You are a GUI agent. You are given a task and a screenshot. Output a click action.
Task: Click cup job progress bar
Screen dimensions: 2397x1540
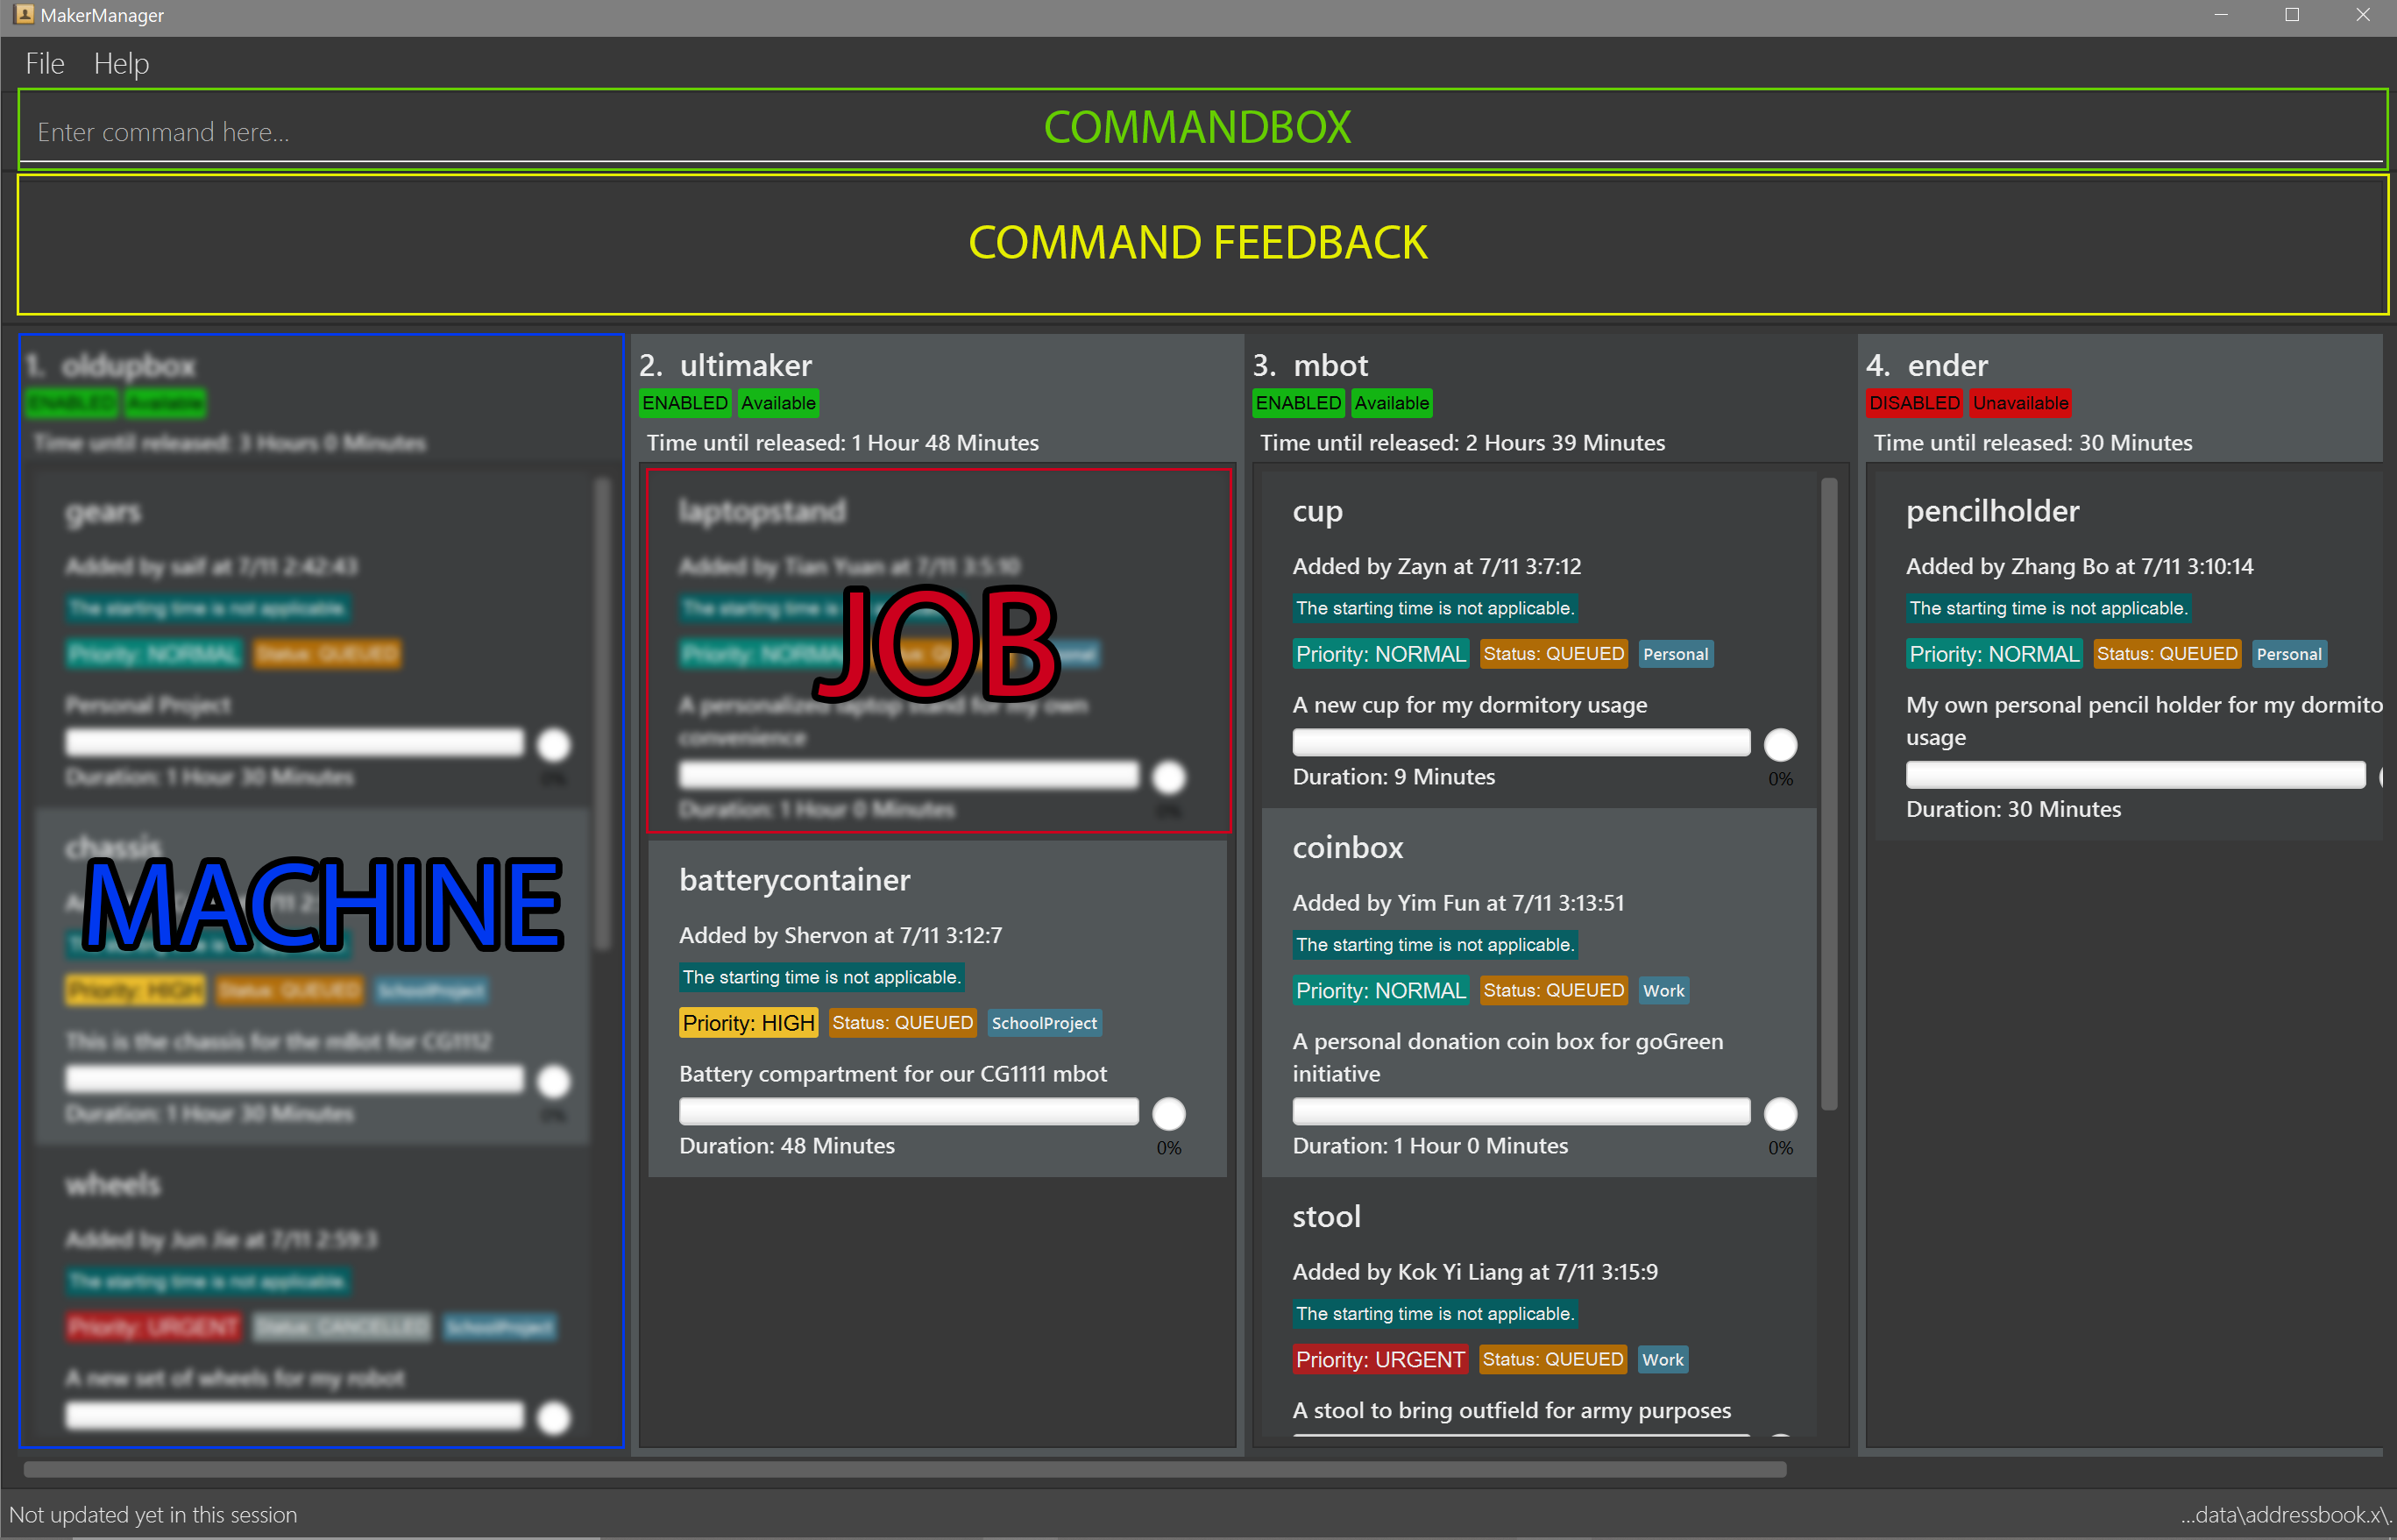coord(1521,742)
